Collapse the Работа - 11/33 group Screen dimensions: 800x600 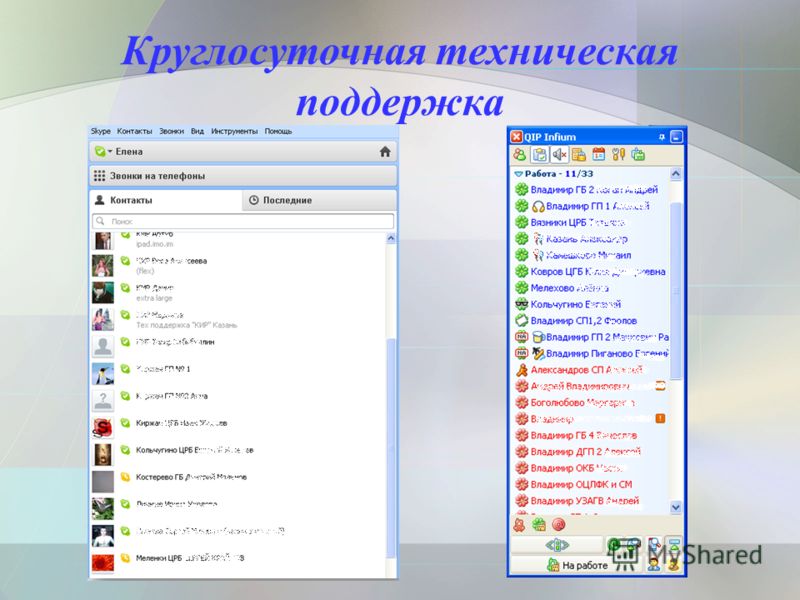(x=518, y=174)
